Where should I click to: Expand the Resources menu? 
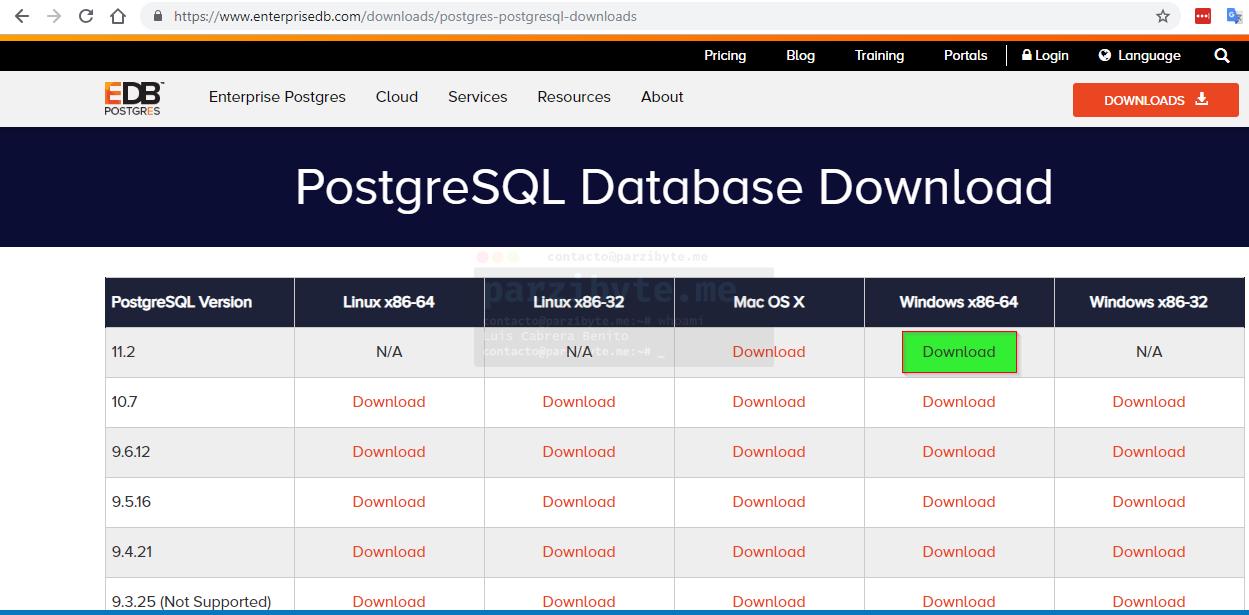573,97
